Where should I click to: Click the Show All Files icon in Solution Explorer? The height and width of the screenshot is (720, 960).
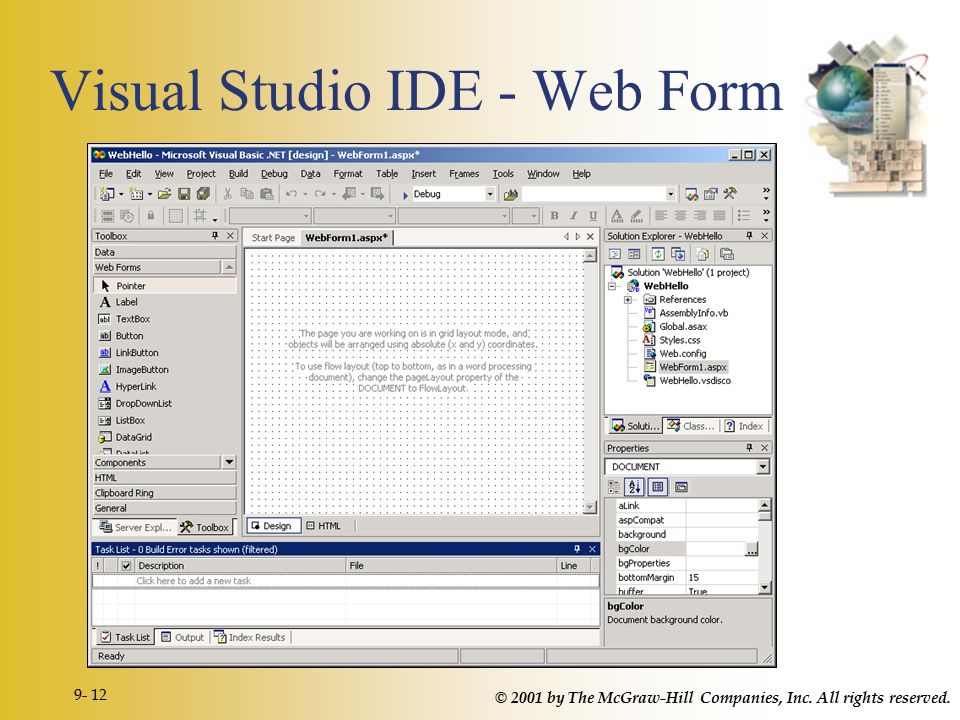(x=703, y=254)
